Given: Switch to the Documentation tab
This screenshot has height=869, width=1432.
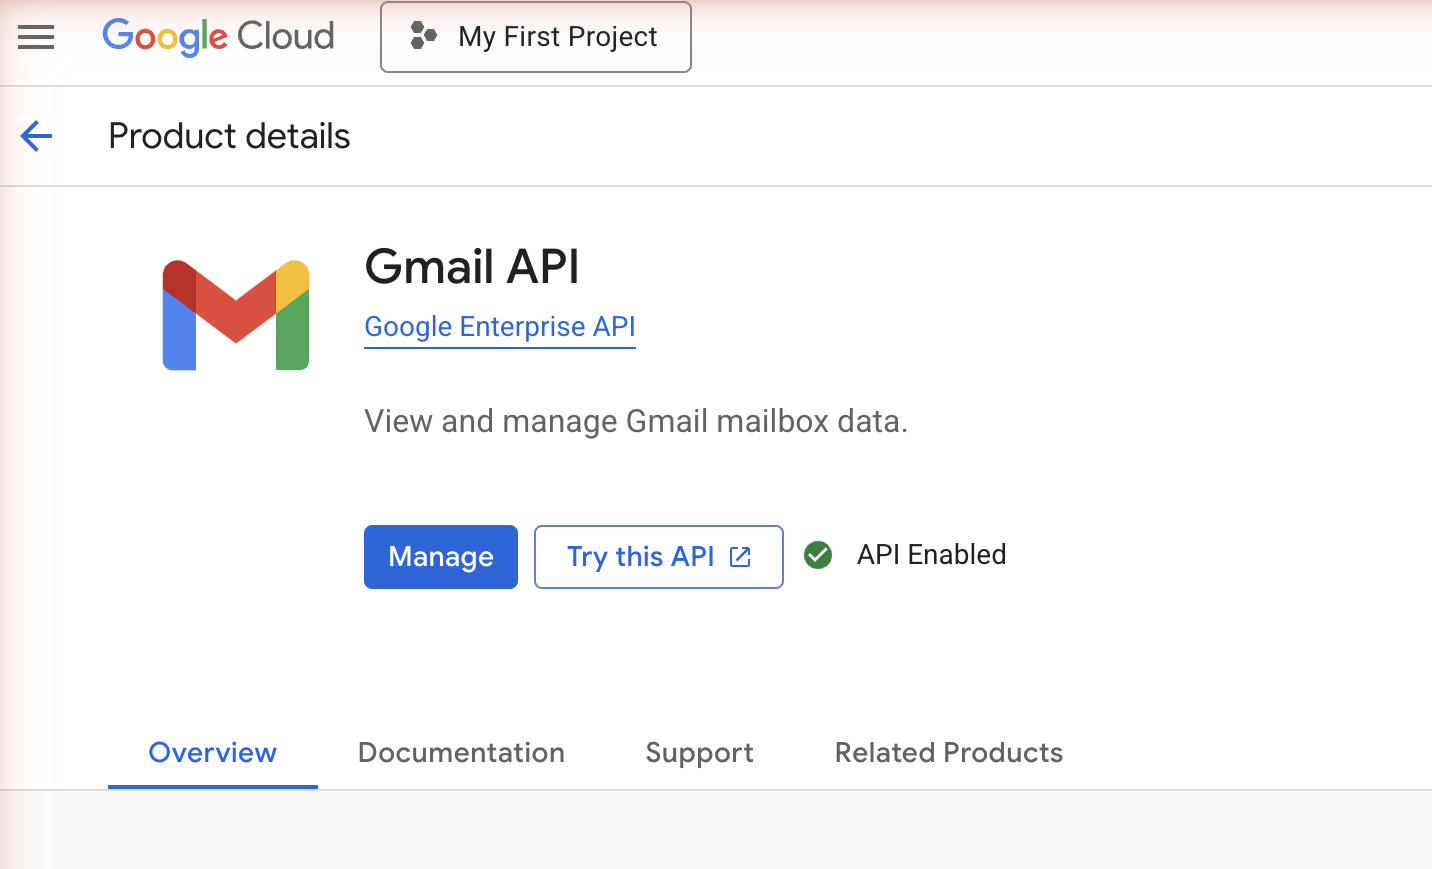Looking at the screenshot, I should click(461, 753).
